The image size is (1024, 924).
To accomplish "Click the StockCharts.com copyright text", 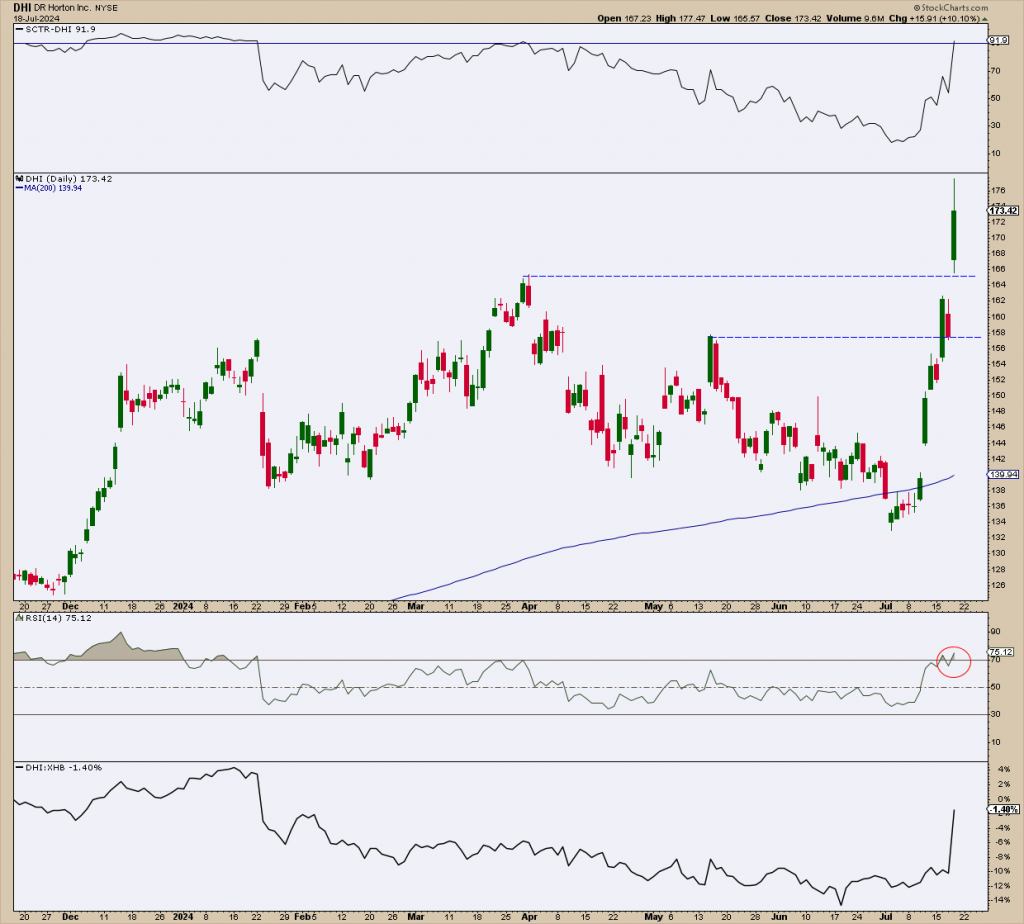I will [x=950, y=8].
